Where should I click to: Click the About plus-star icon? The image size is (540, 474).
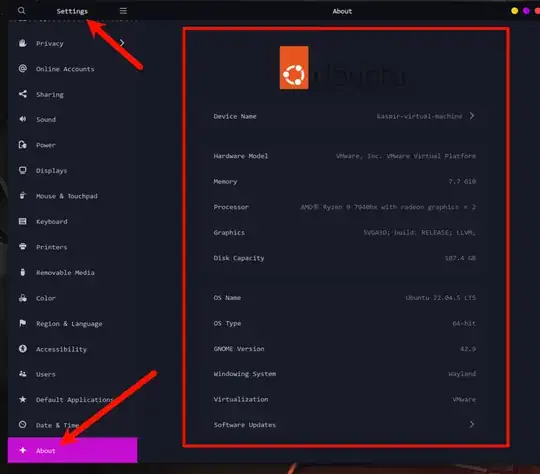pyautogui.click(x=23, y=450)
